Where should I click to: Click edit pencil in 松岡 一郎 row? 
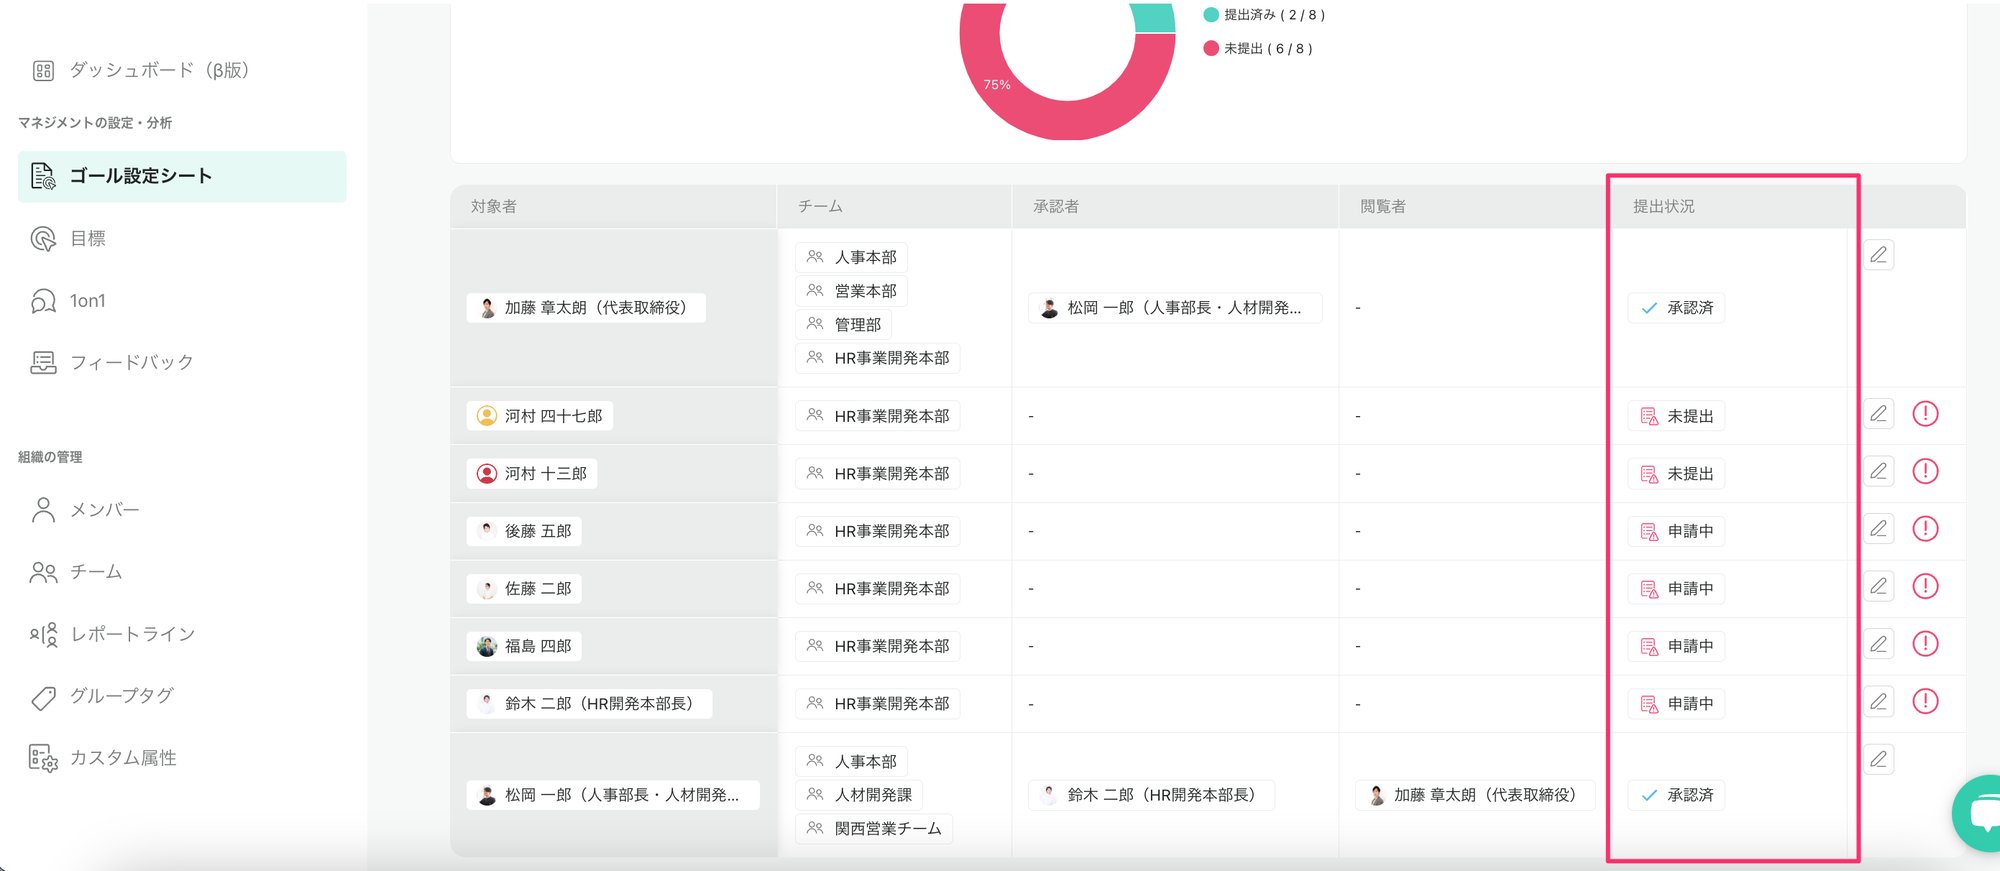pos(1878,759)
